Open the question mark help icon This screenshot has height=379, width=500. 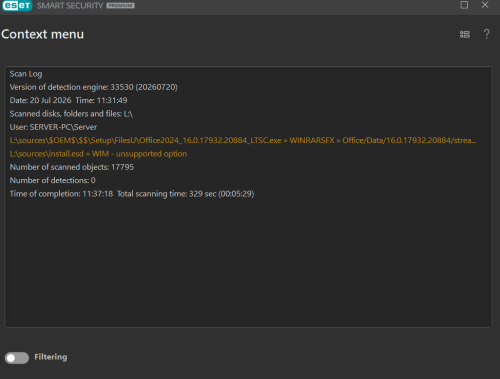[x=486, y=34]
